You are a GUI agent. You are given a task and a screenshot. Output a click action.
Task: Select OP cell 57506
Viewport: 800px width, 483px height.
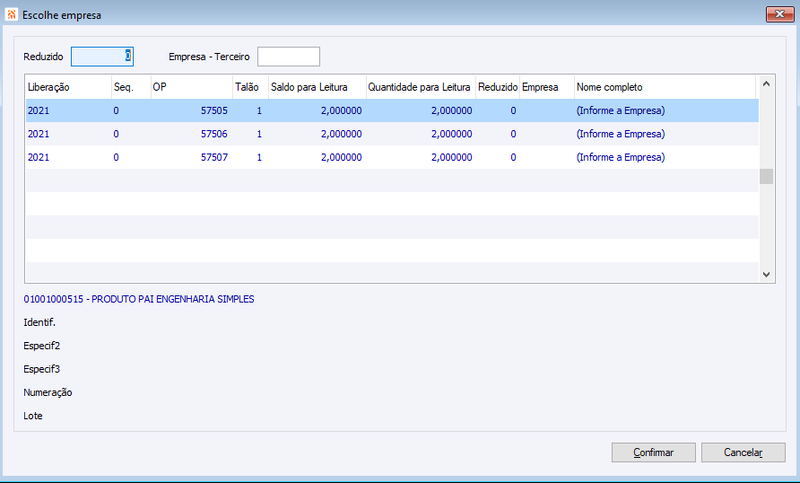[214, 134]
